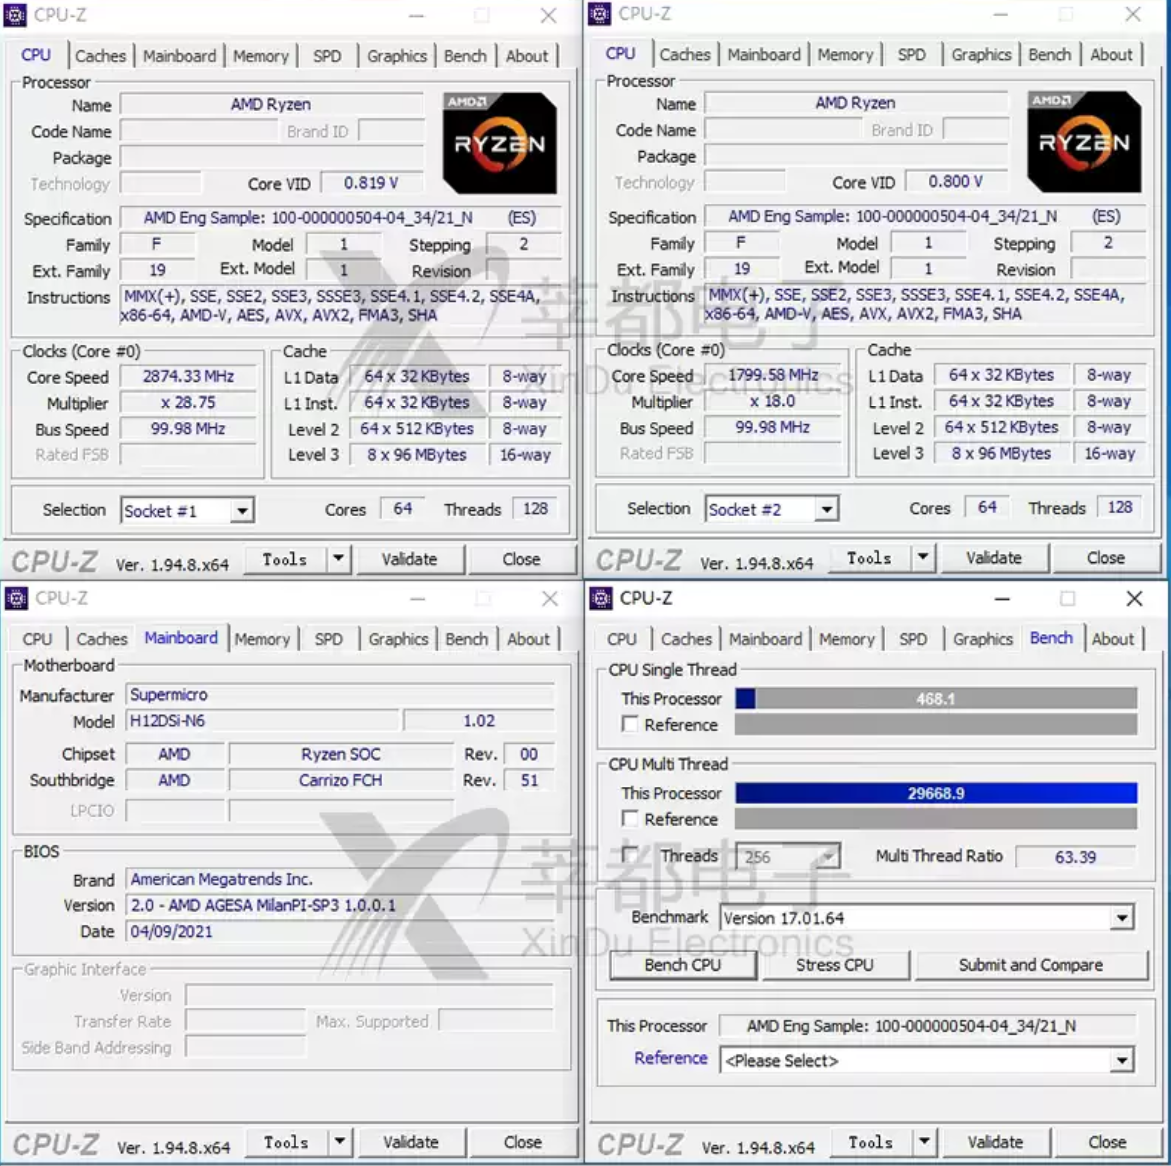The image size is (1171, 1166).
Task: Click motherboard Model field H12DSi-N6
Action: tap(264, 721)
